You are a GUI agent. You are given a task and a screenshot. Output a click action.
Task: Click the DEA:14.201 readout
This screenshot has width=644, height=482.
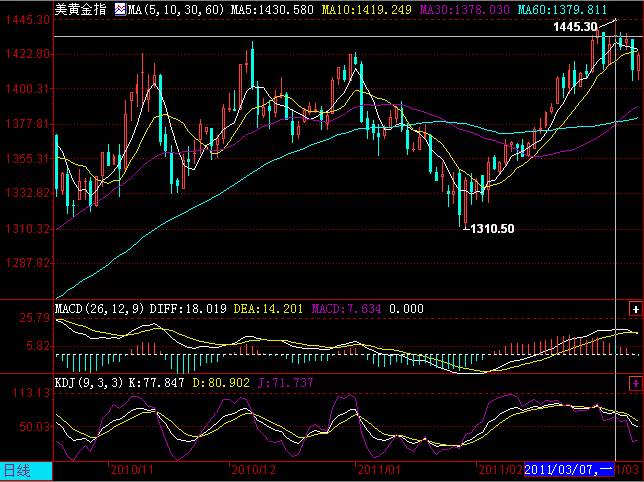(x=268, y=309)
